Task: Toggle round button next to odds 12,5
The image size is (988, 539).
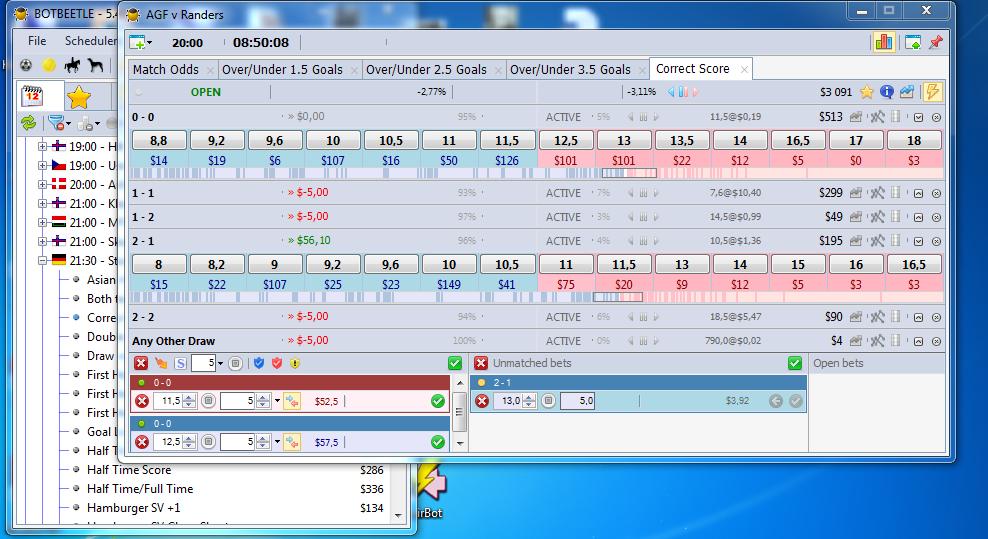Action: click(209, 442)
